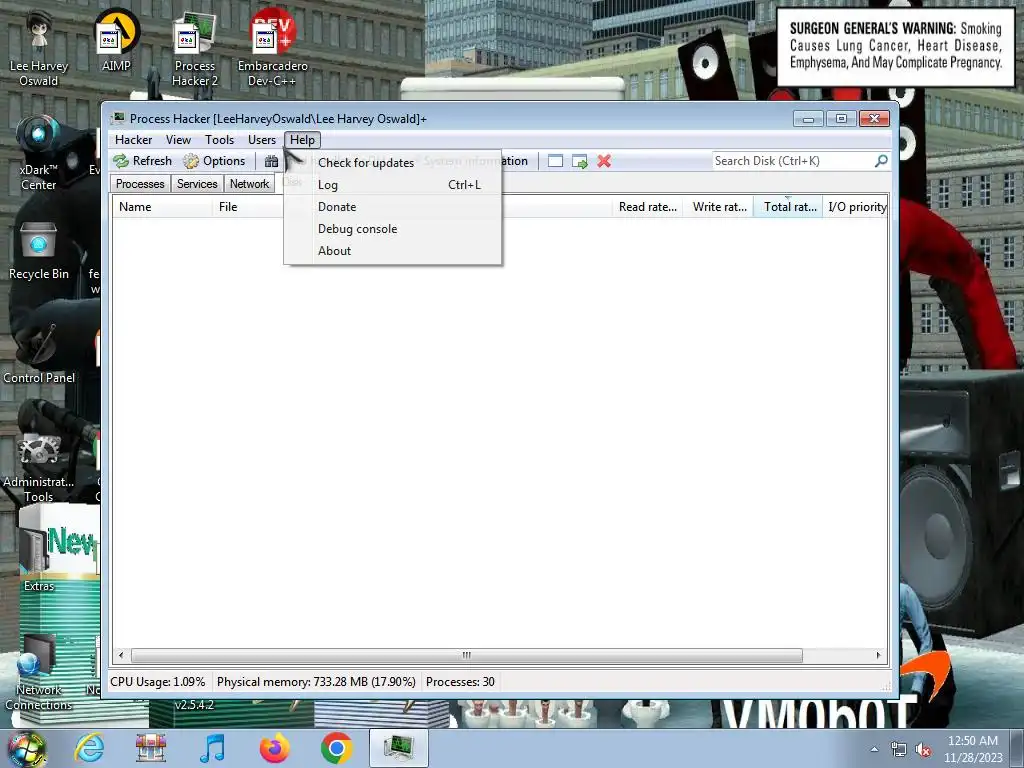1024x768 pixels.
Task: Open Debug console from the Help menu
Action: tap(392, 229)
